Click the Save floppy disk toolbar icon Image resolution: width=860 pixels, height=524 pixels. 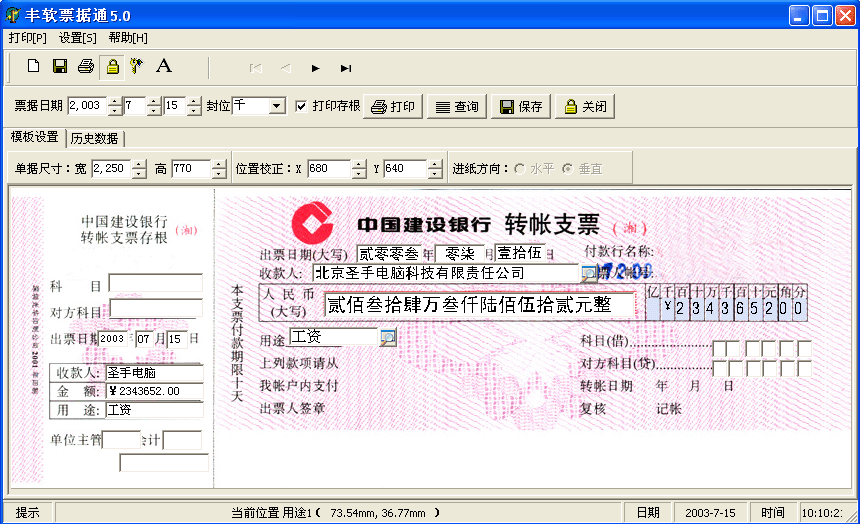point(60,66)
